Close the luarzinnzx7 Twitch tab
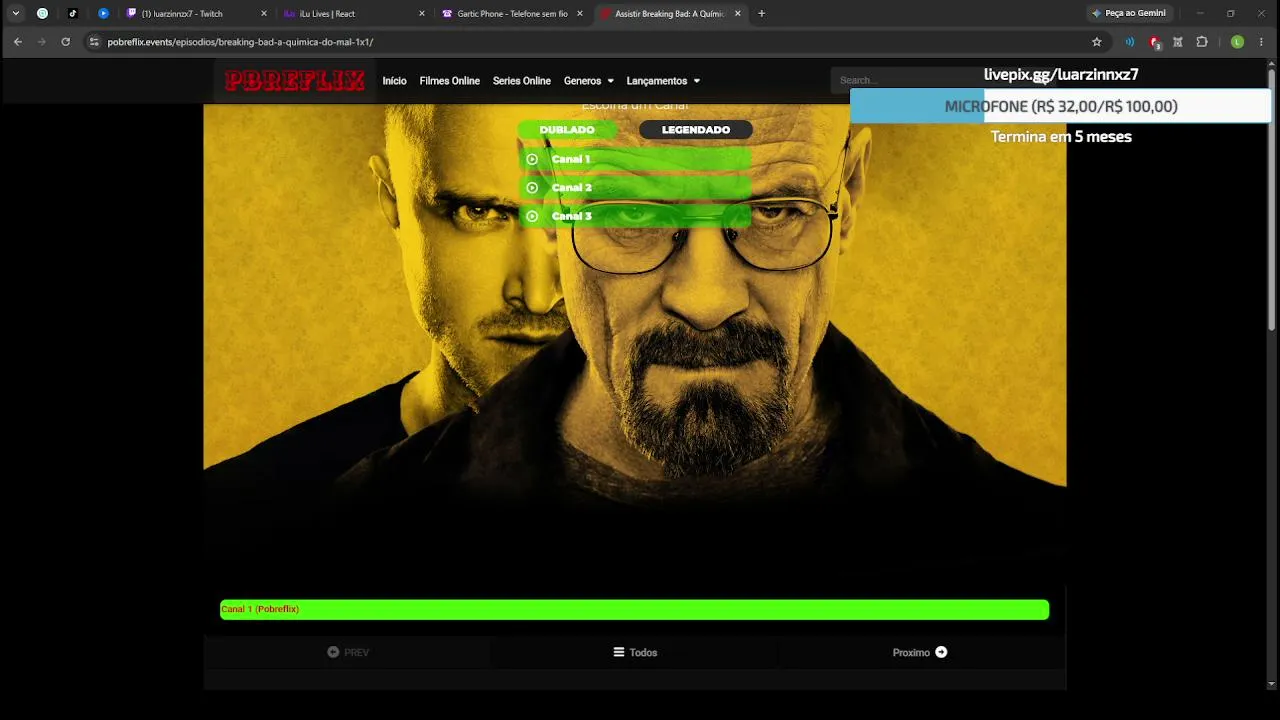1280x720 pixels. coord(264,14)
